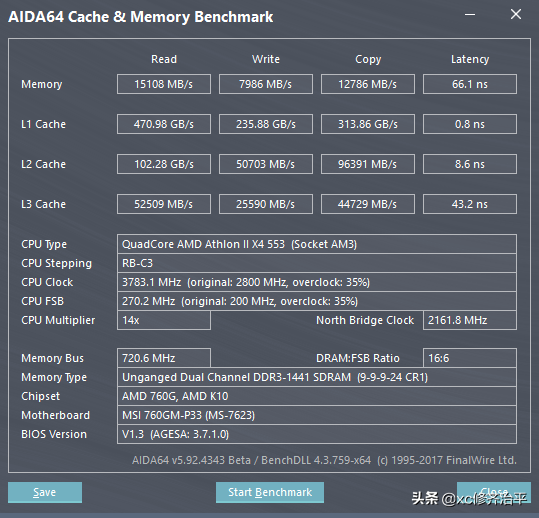This screenshot has width=539, height=518.
Task: Select L2 Cache Read 102.28 GB/s
Action: [164, 164]
